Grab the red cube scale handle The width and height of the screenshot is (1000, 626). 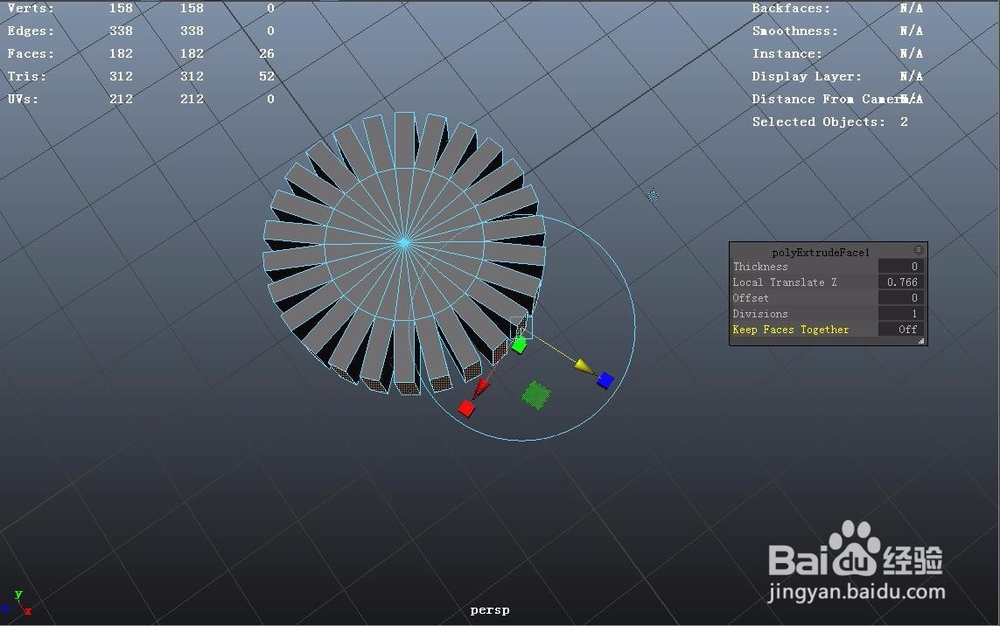[x=466, y=409]
